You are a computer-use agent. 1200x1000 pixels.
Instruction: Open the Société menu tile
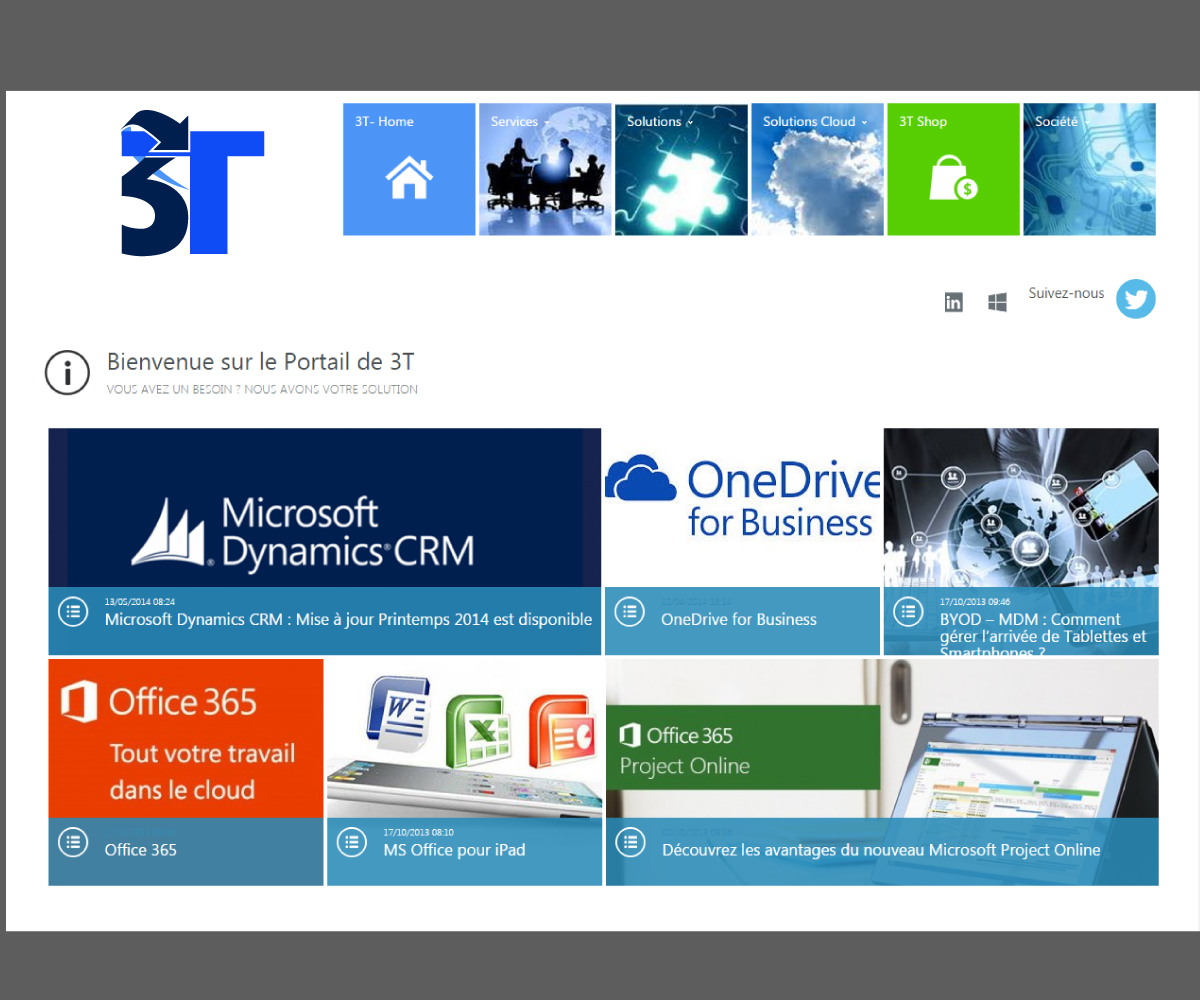1089,170
